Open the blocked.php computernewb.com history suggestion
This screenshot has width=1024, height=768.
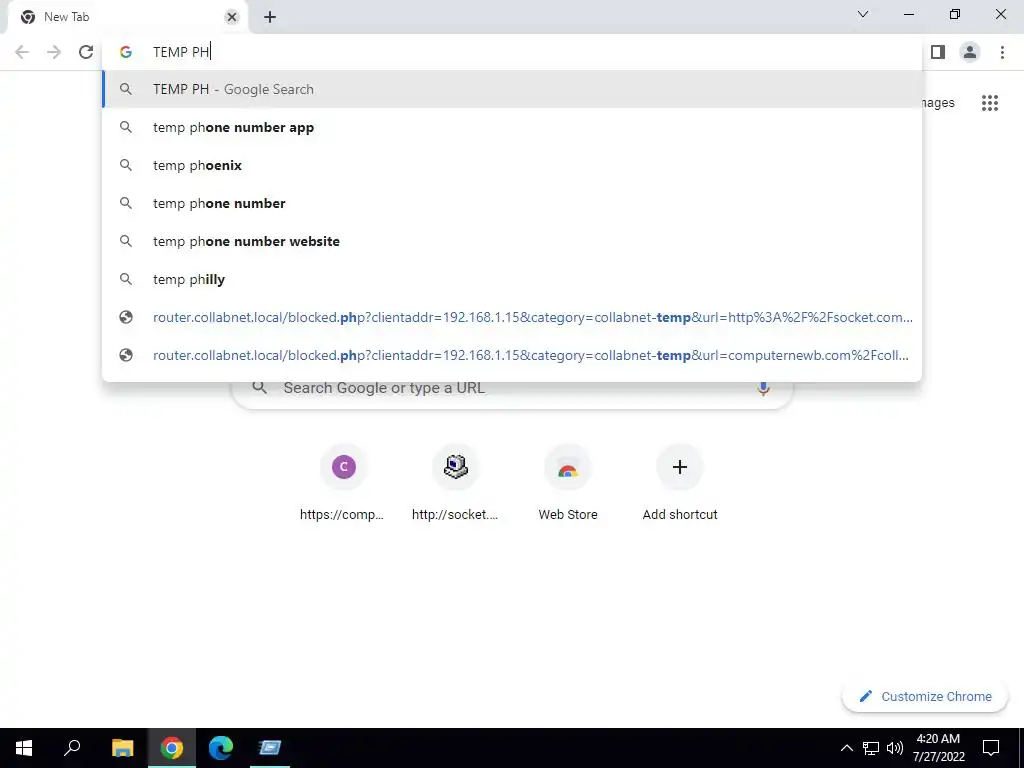tap(512, 355)
